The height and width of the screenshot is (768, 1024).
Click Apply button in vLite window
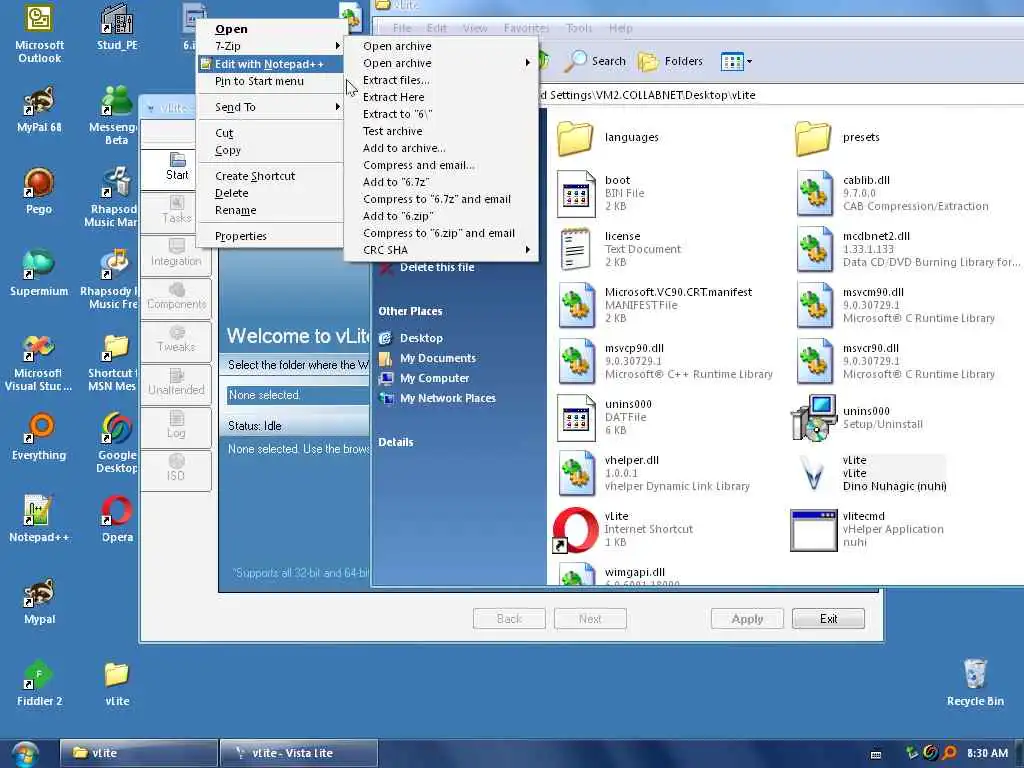click(747, 618)
